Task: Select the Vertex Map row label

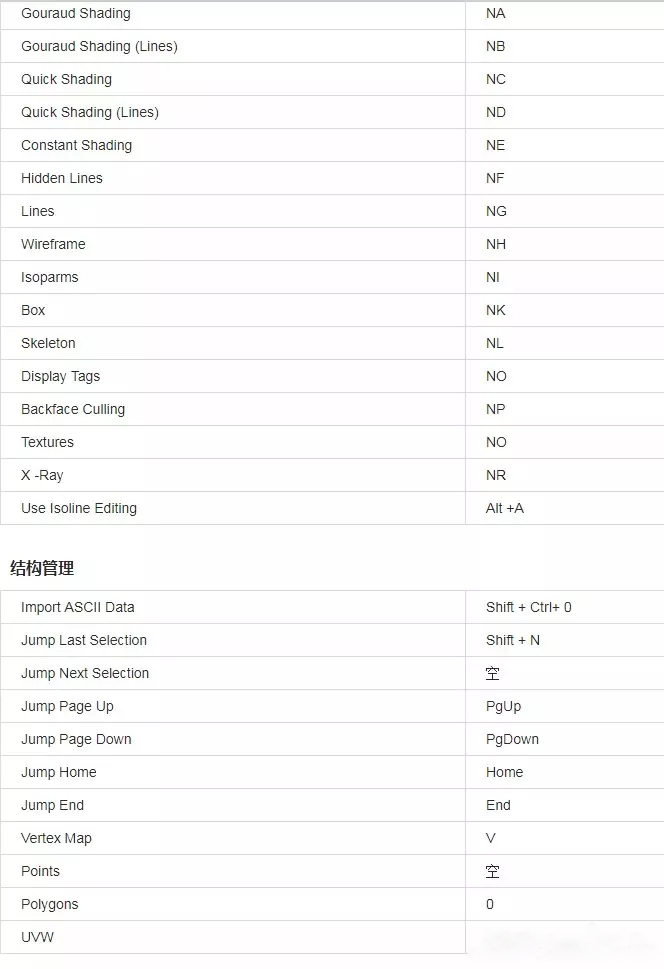Action: coord(56,838)
